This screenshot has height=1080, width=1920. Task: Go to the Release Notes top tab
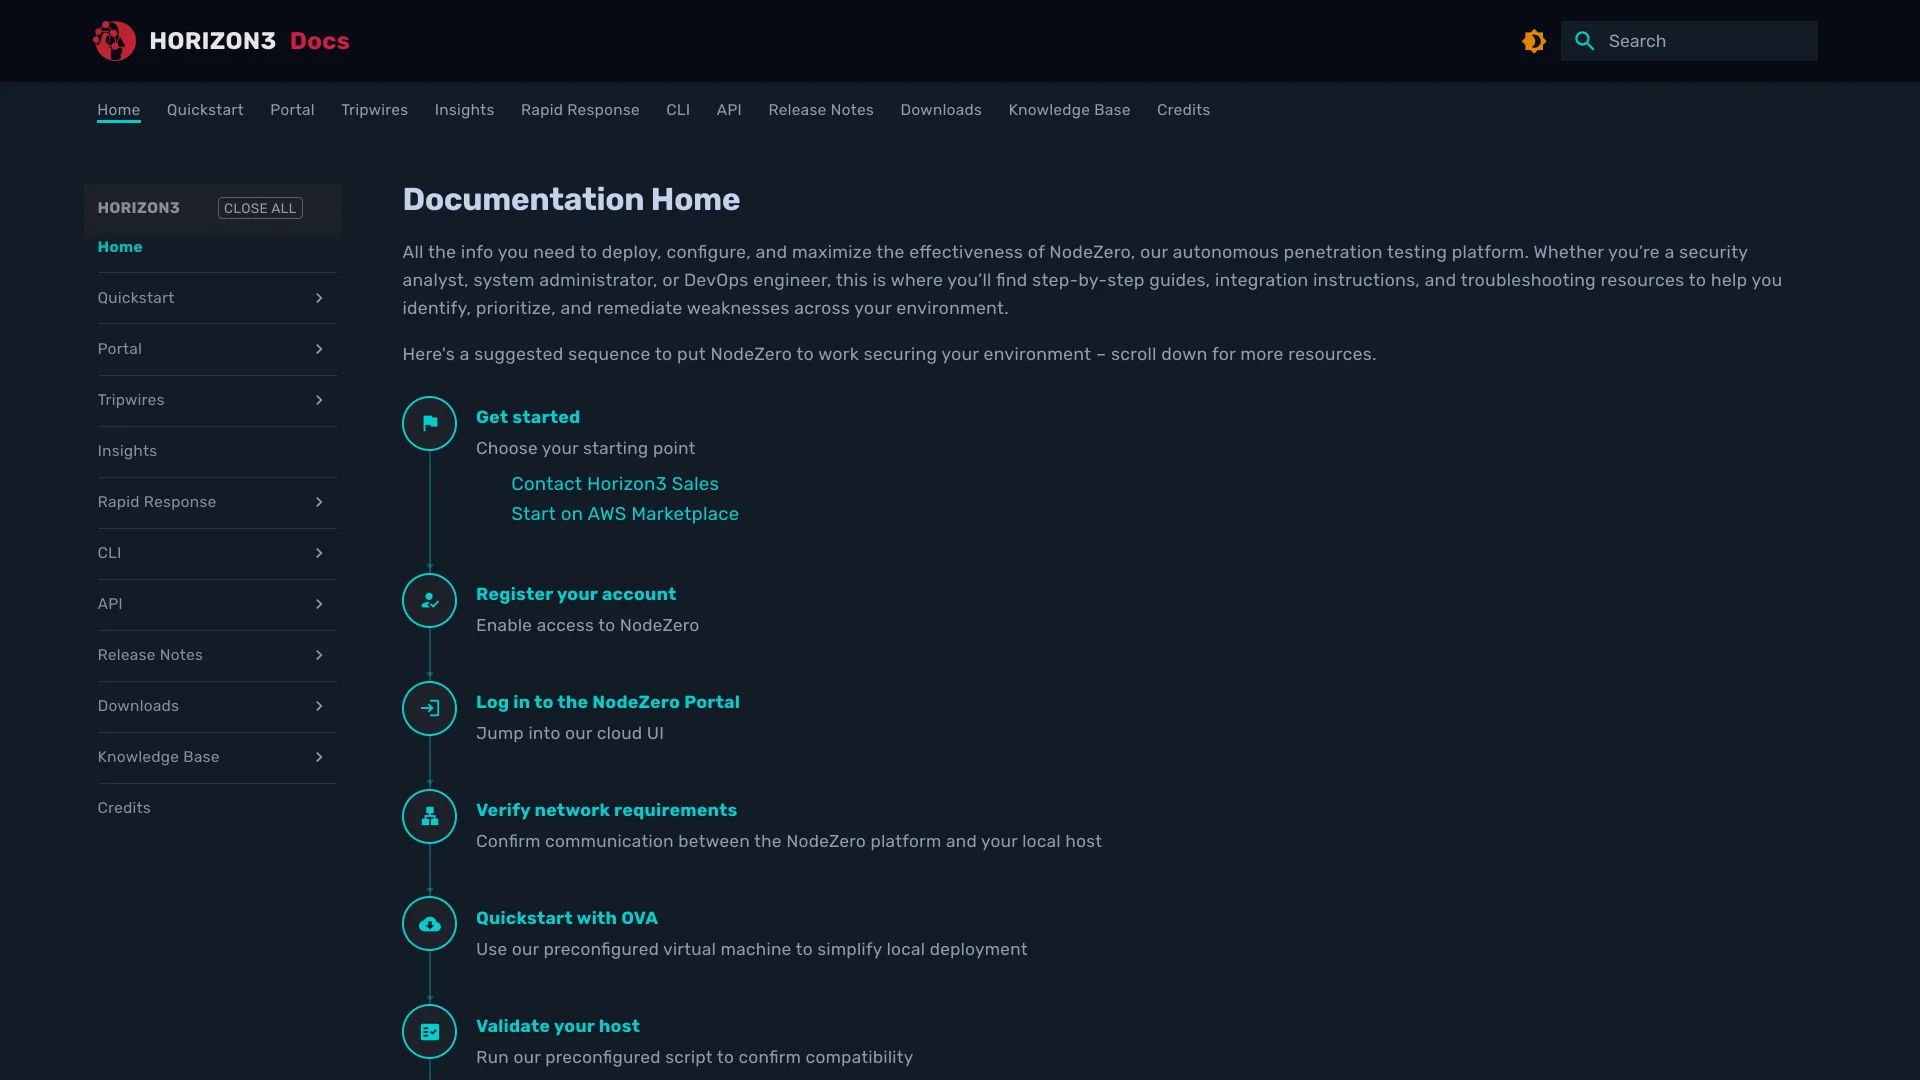pyautogui.click(x=821, y=110)
